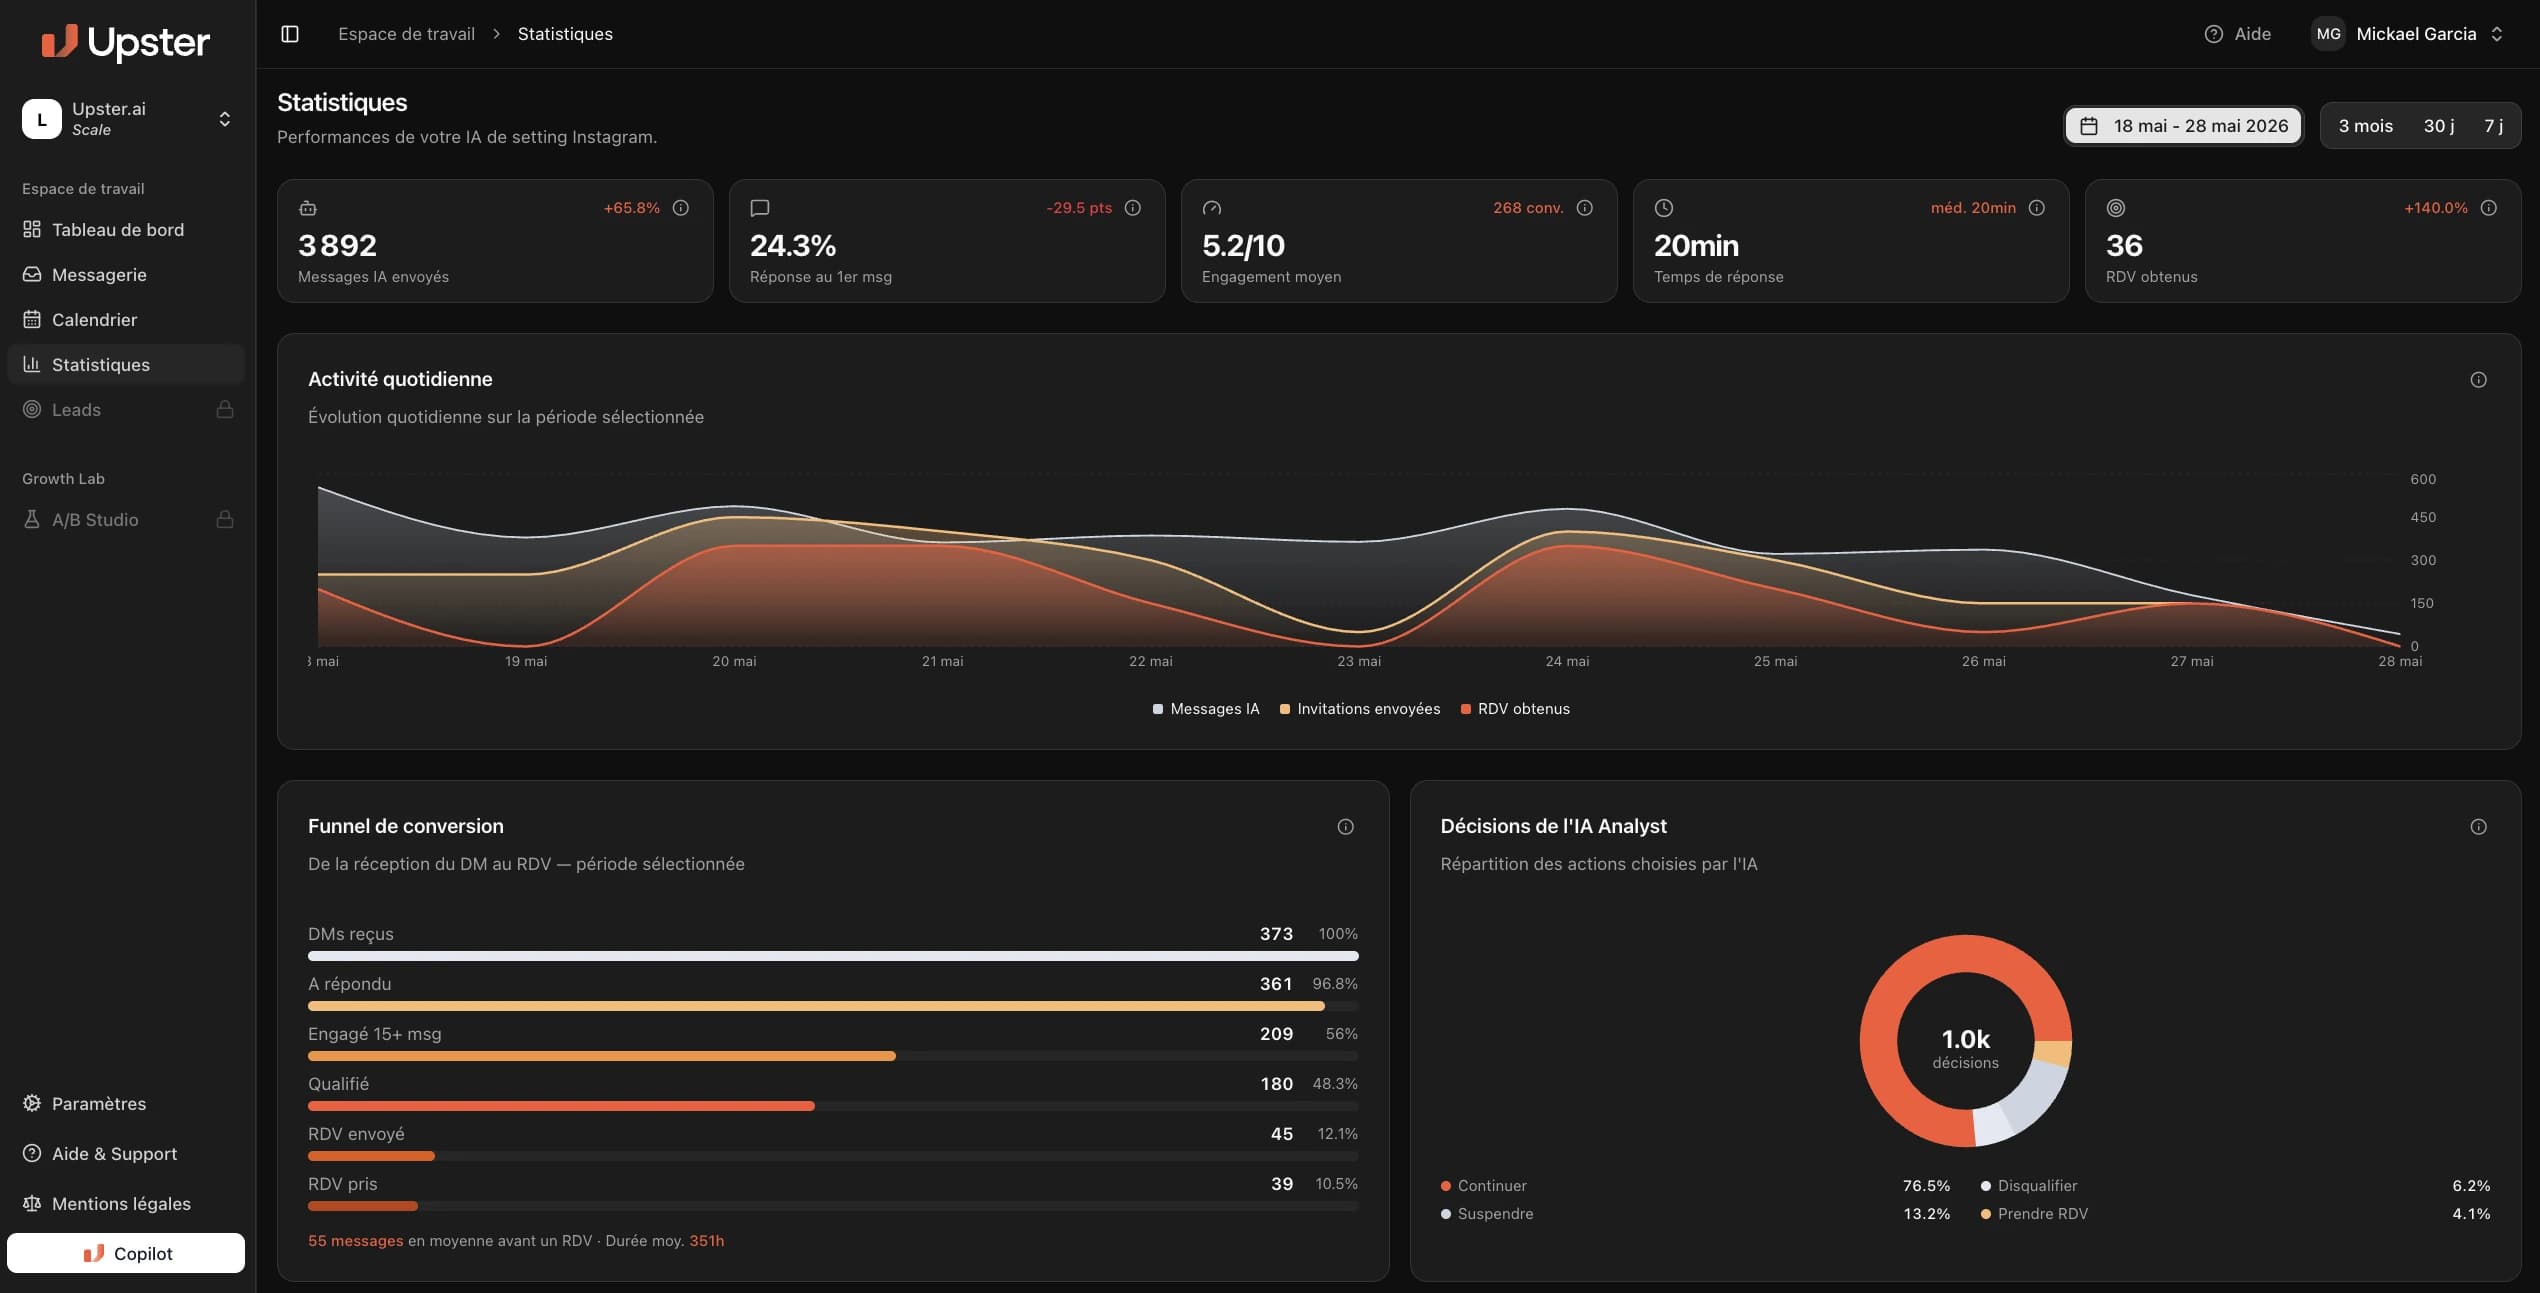Click the lock icon beside Leads
Viewport: 2540px width, 1293px height.
225,409
